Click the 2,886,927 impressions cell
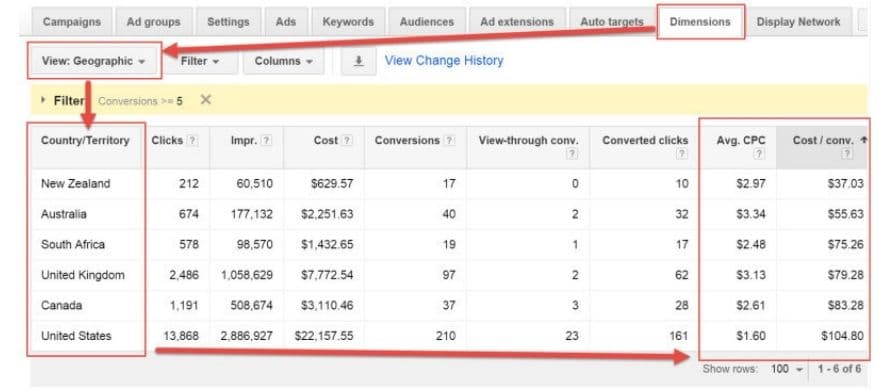 pos(247,336)
